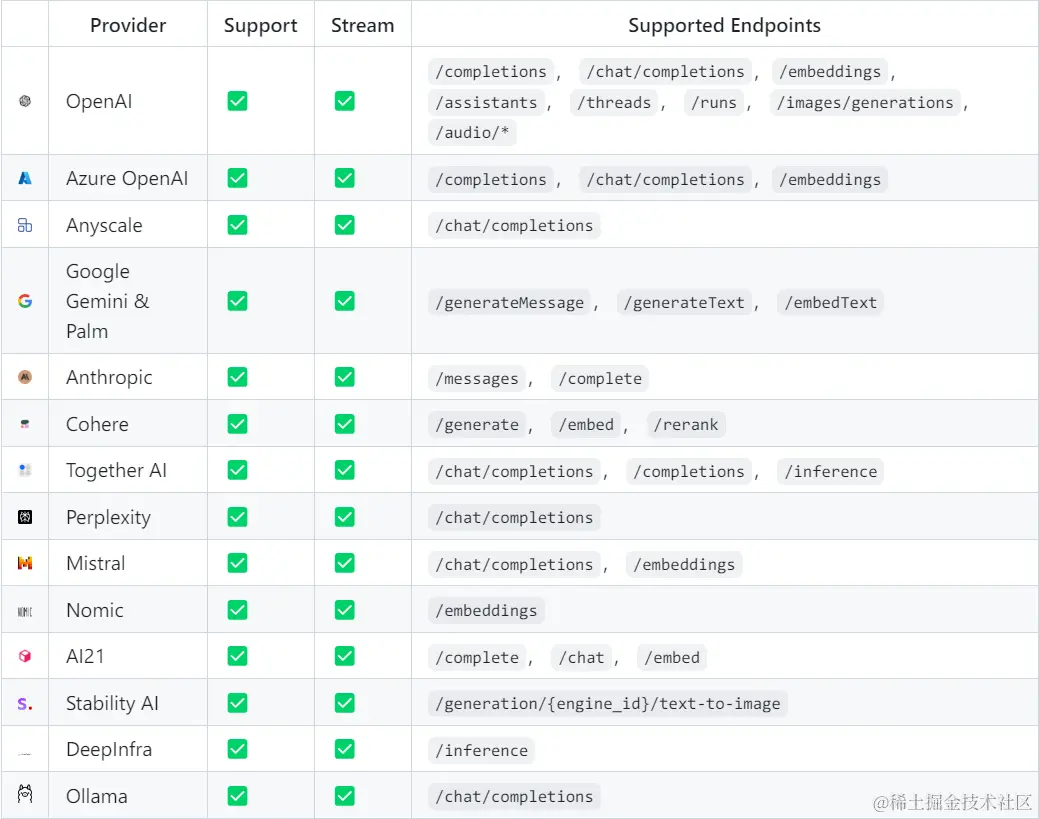Click AI21 Support checkmark
The width and height of the screenshot is (1039, 819).
[237, 656]
